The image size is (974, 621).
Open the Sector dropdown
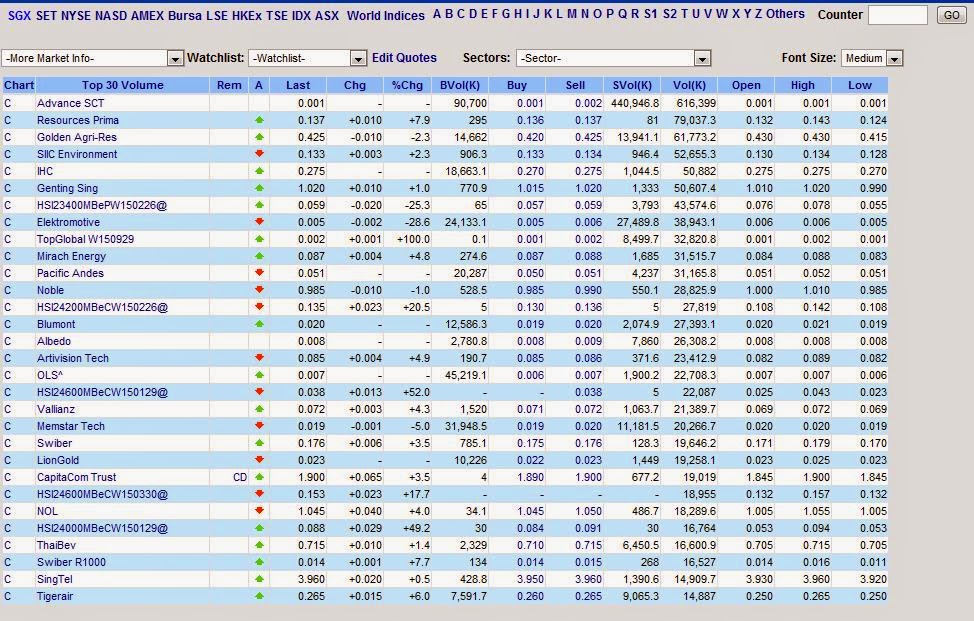pos(613,58)
